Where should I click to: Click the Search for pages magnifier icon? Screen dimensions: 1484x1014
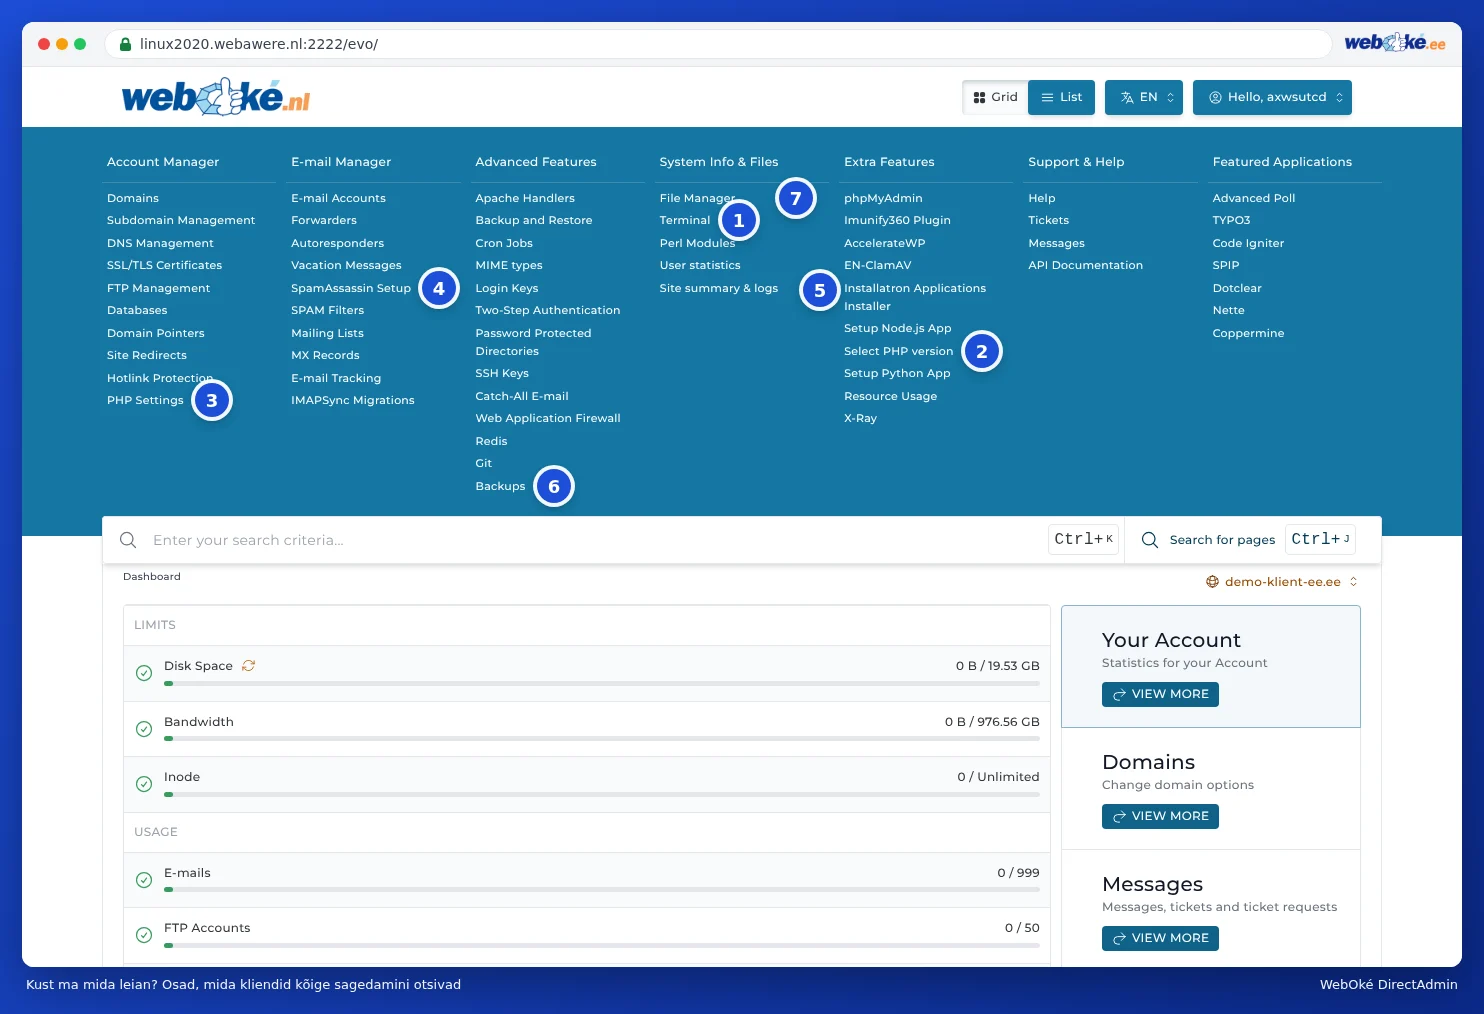pyautogui.click(x=1150, y=540)
